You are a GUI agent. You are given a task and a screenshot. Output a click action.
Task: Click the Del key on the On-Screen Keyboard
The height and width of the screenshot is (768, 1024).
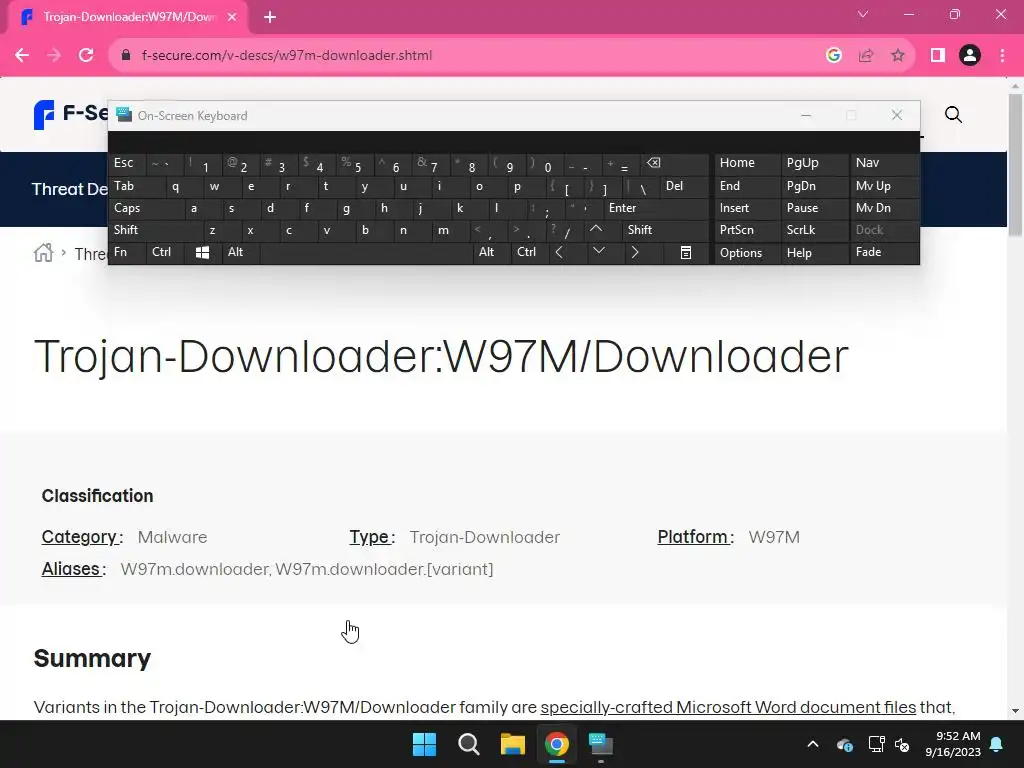pos(684,186)
